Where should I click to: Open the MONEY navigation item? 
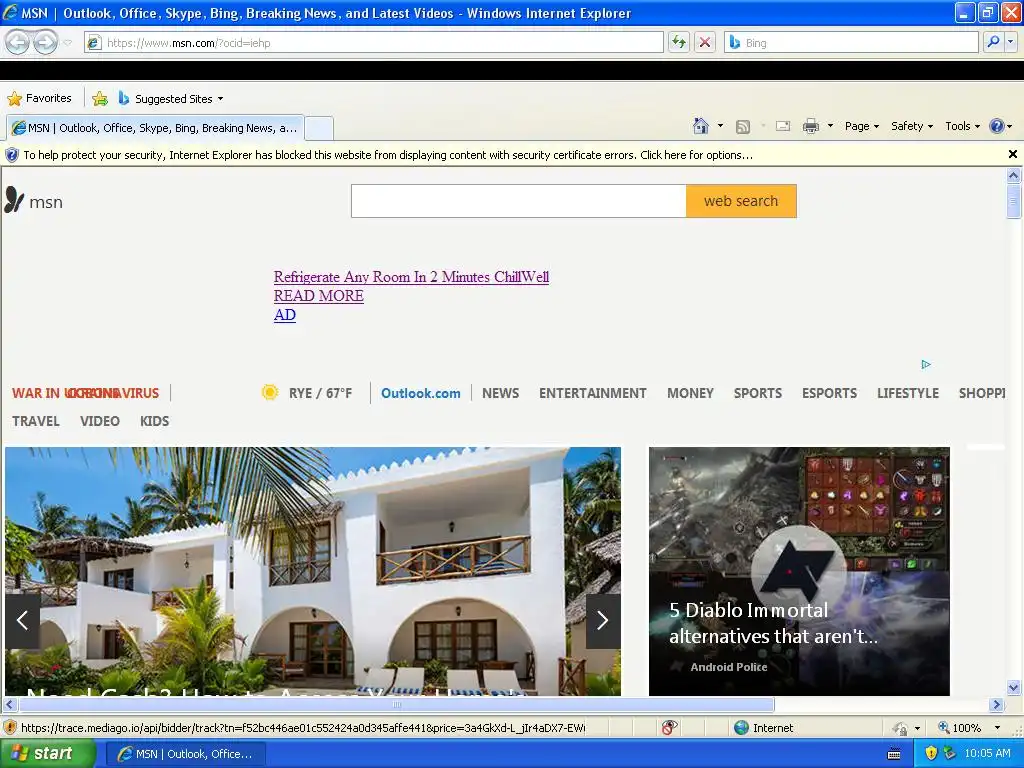point(690,393)
